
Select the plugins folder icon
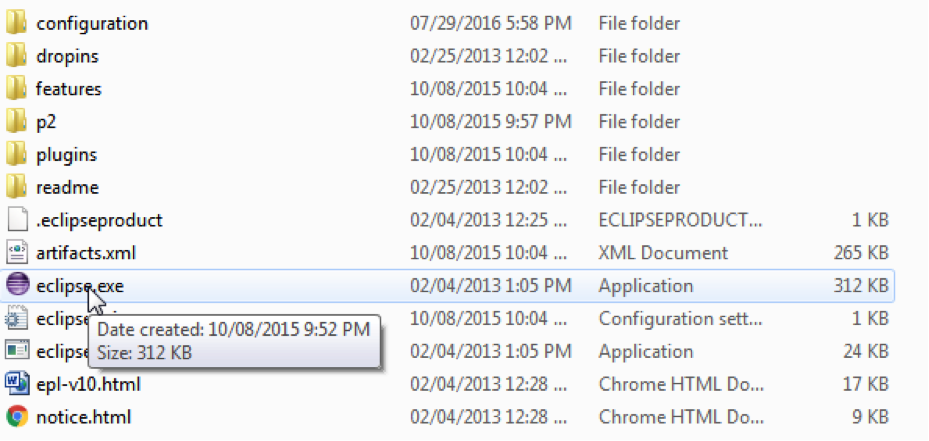click(x=17, y=155)
